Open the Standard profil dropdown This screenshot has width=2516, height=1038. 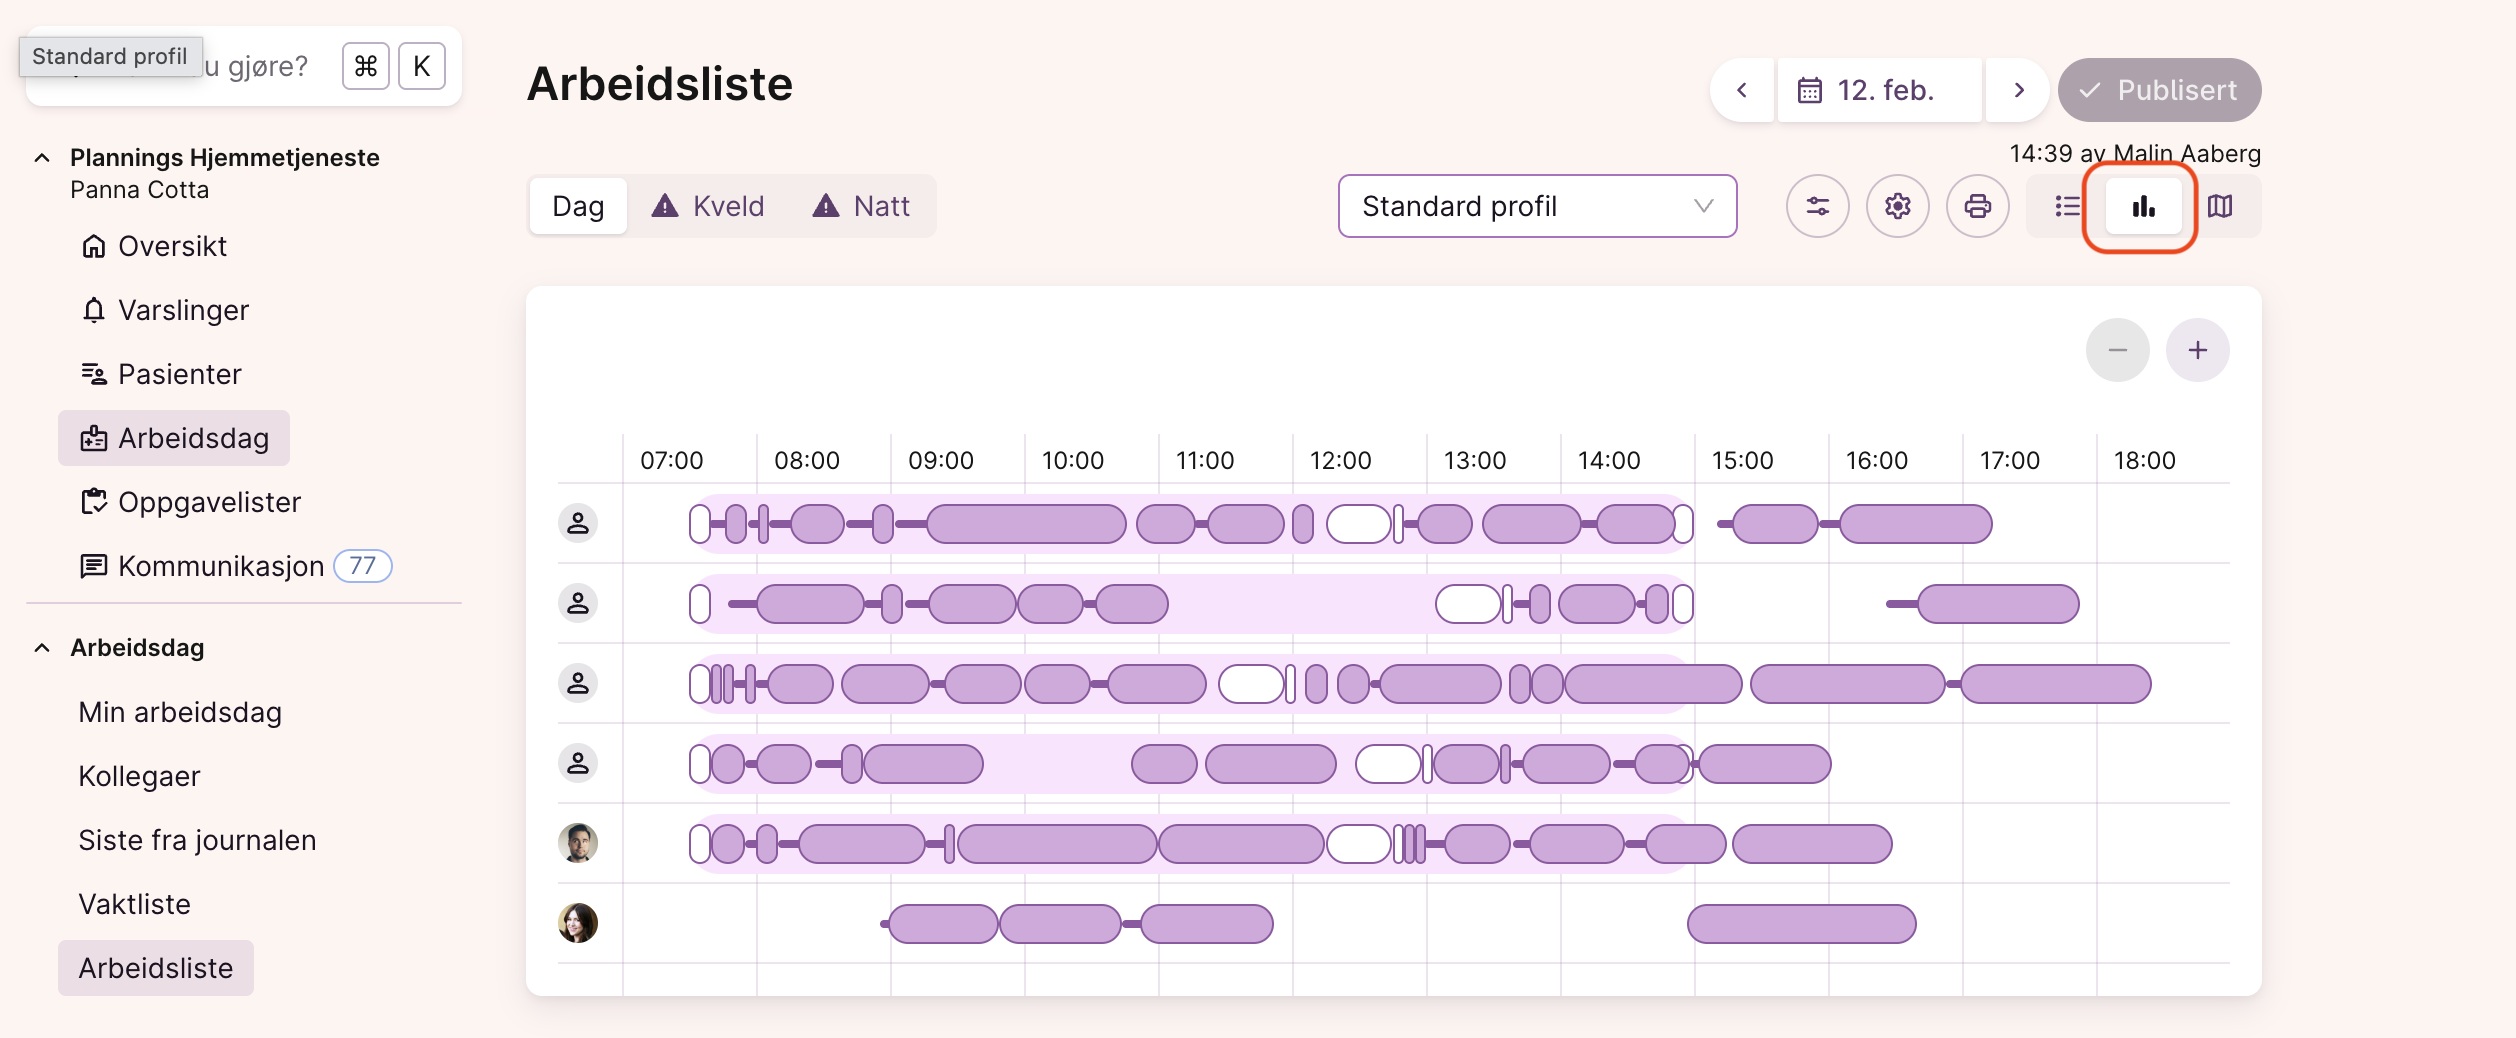1537,206
